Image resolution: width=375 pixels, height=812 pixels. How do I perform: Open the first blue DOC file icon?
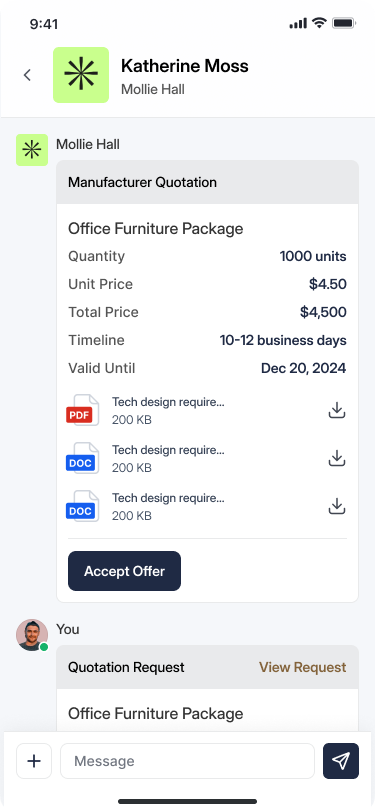[83, 458]
